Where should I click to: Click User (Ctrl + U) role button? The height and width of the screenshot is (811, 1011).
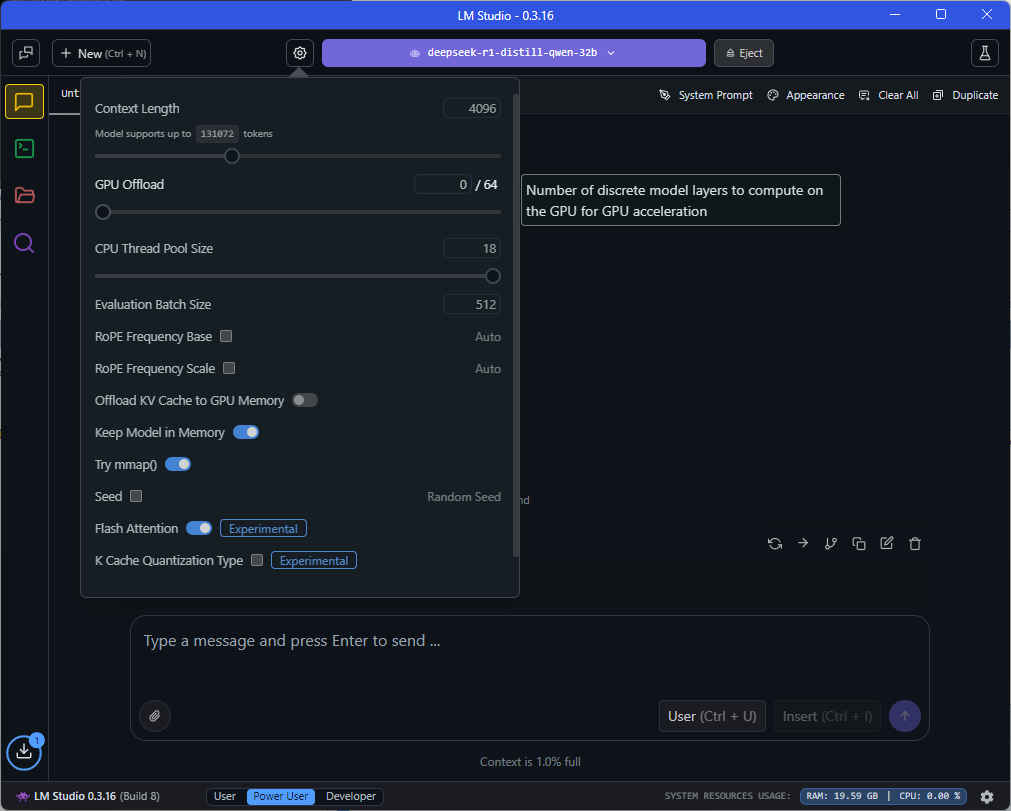(712, 716)
